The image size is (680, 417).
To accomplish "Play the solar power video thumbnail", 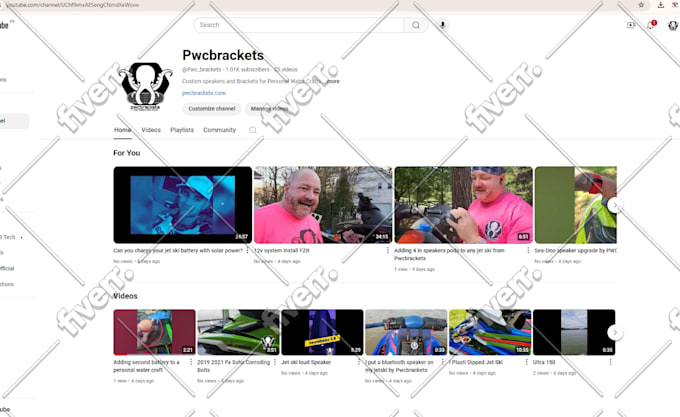I will (x=183, y=205).
